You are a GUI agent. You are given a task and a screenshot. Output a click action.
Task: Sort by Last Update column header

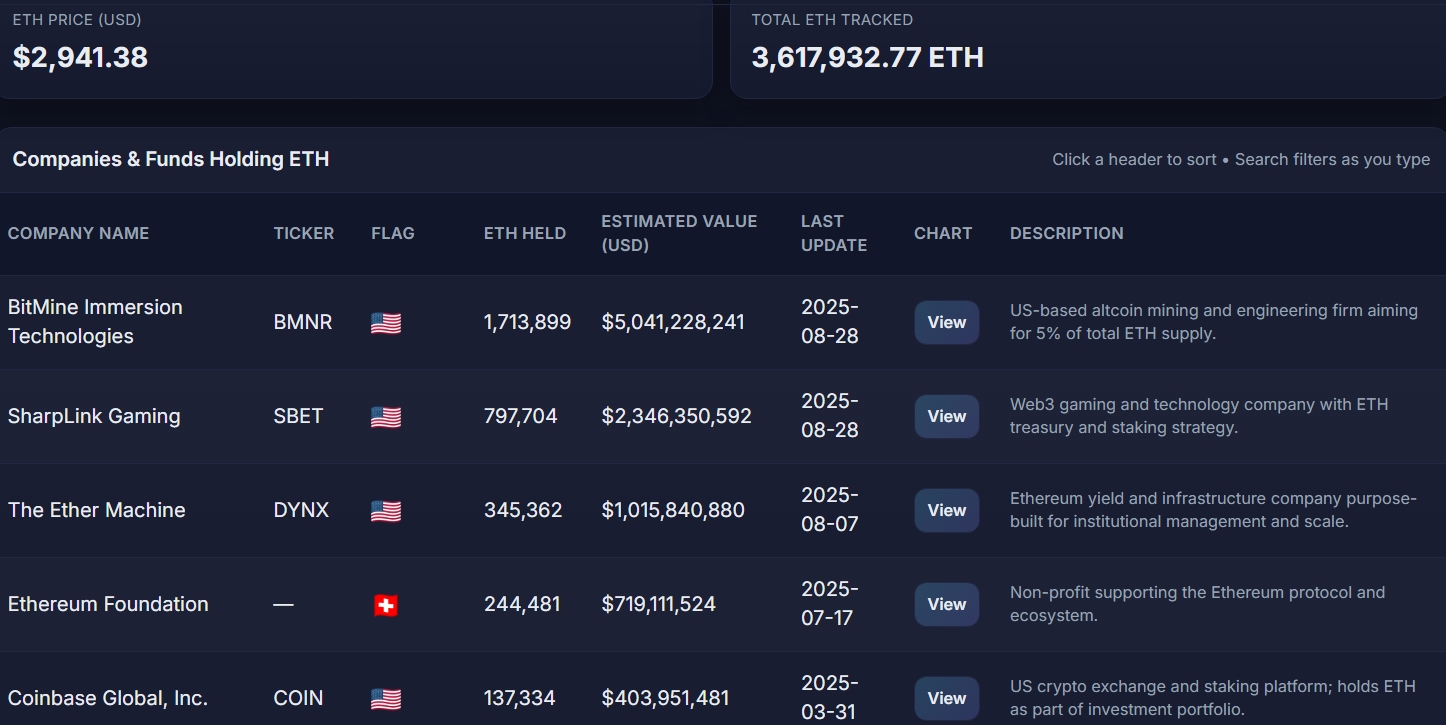834,233
